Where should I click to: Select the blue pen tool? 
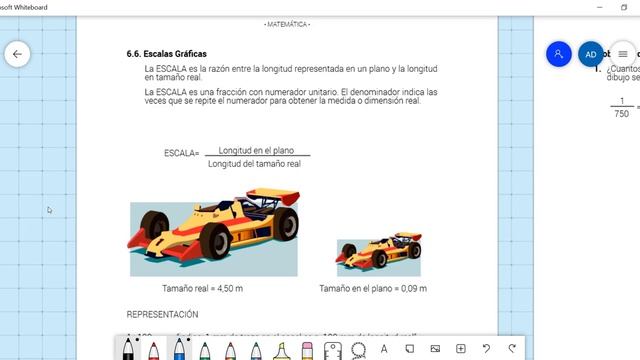coord(179,349)
